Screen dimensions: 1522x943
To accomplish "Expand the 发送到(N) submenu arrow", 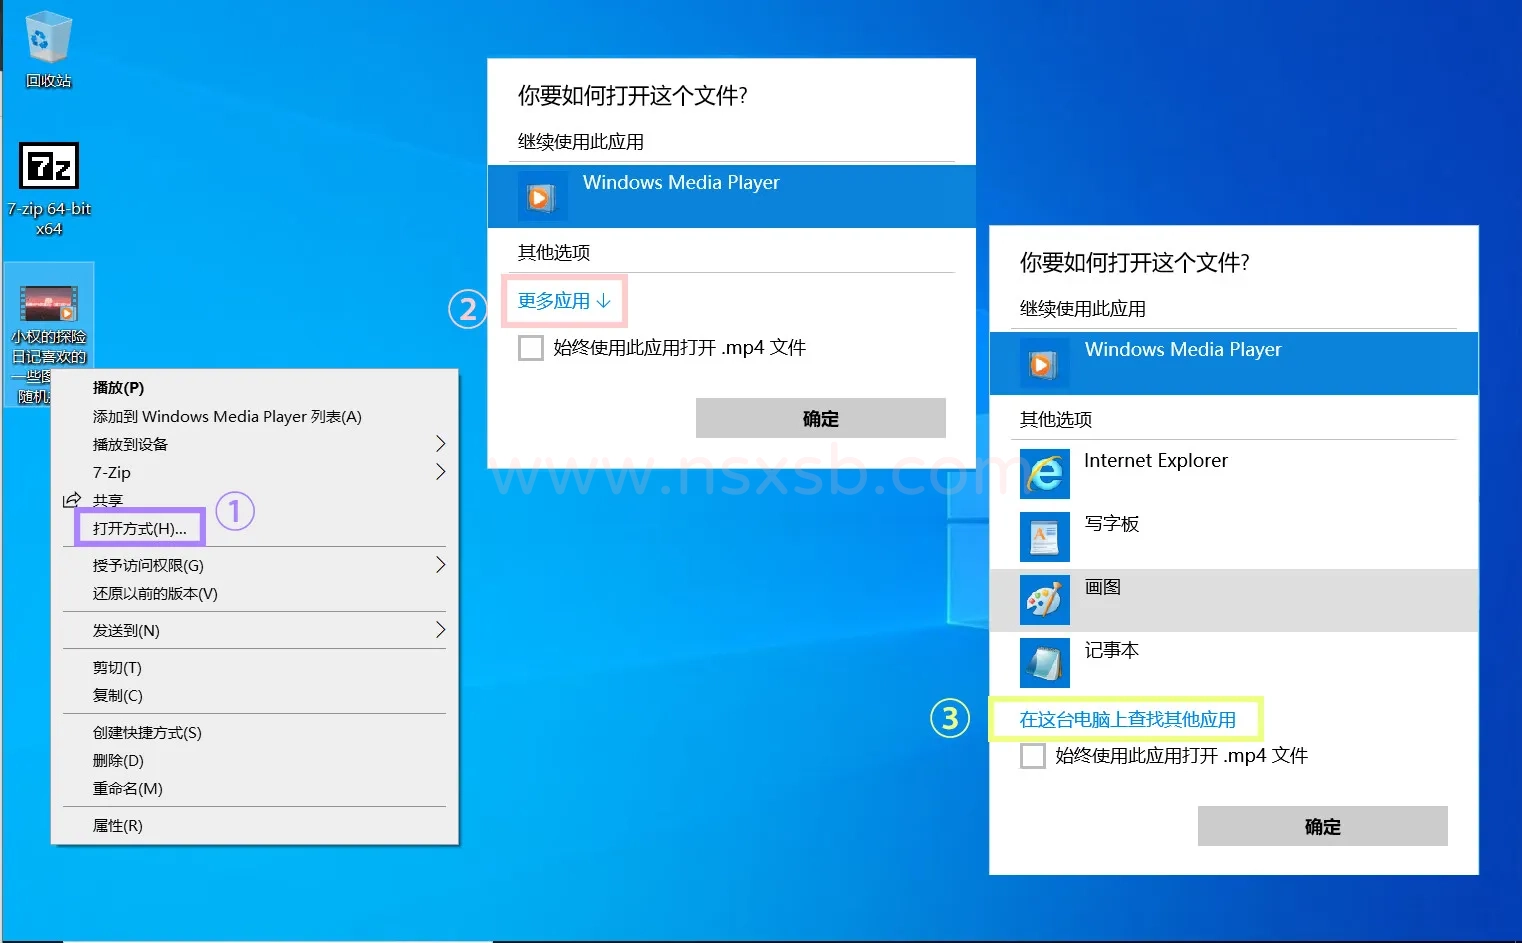I will (440, 630).
